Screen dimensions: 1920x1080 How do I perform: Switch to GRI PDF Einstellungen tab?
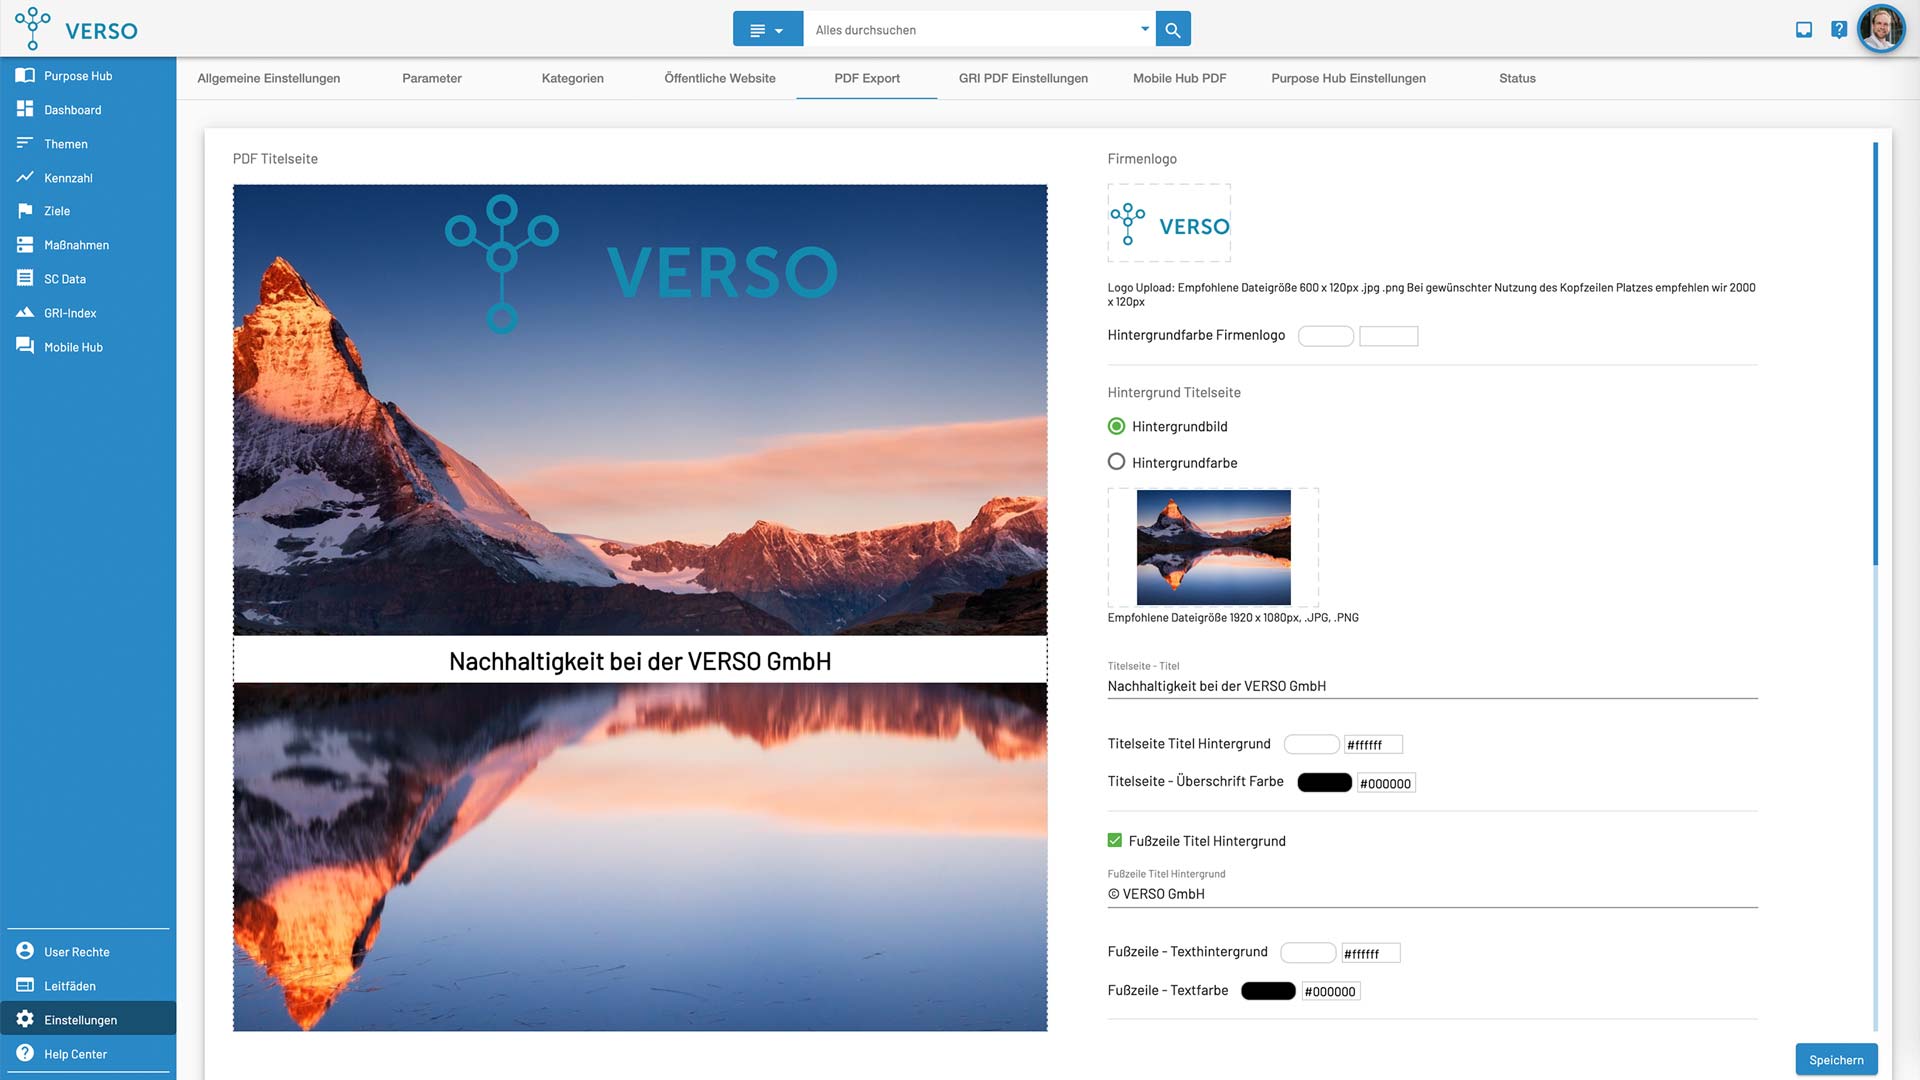[x=1023, y=78]
